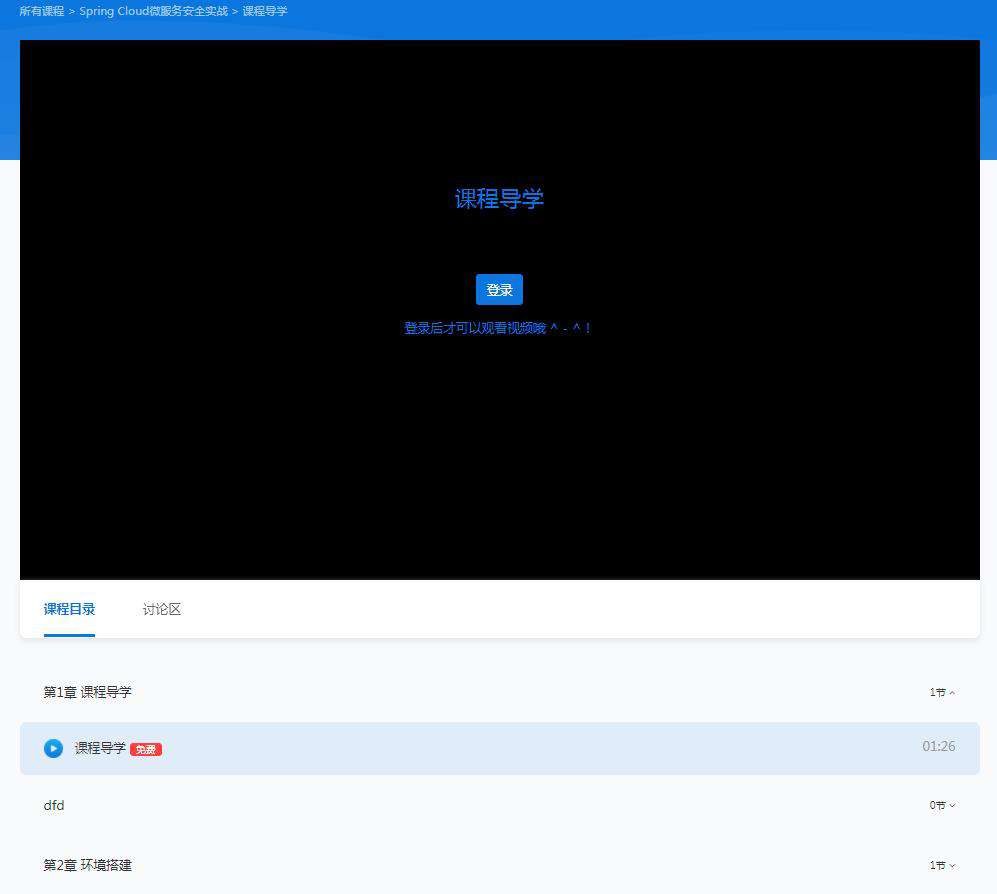This screenshot has width=997, height=894.
Task: Collapse 第1章 课程导学 via 1节 chevron
Action: point(942,692)
